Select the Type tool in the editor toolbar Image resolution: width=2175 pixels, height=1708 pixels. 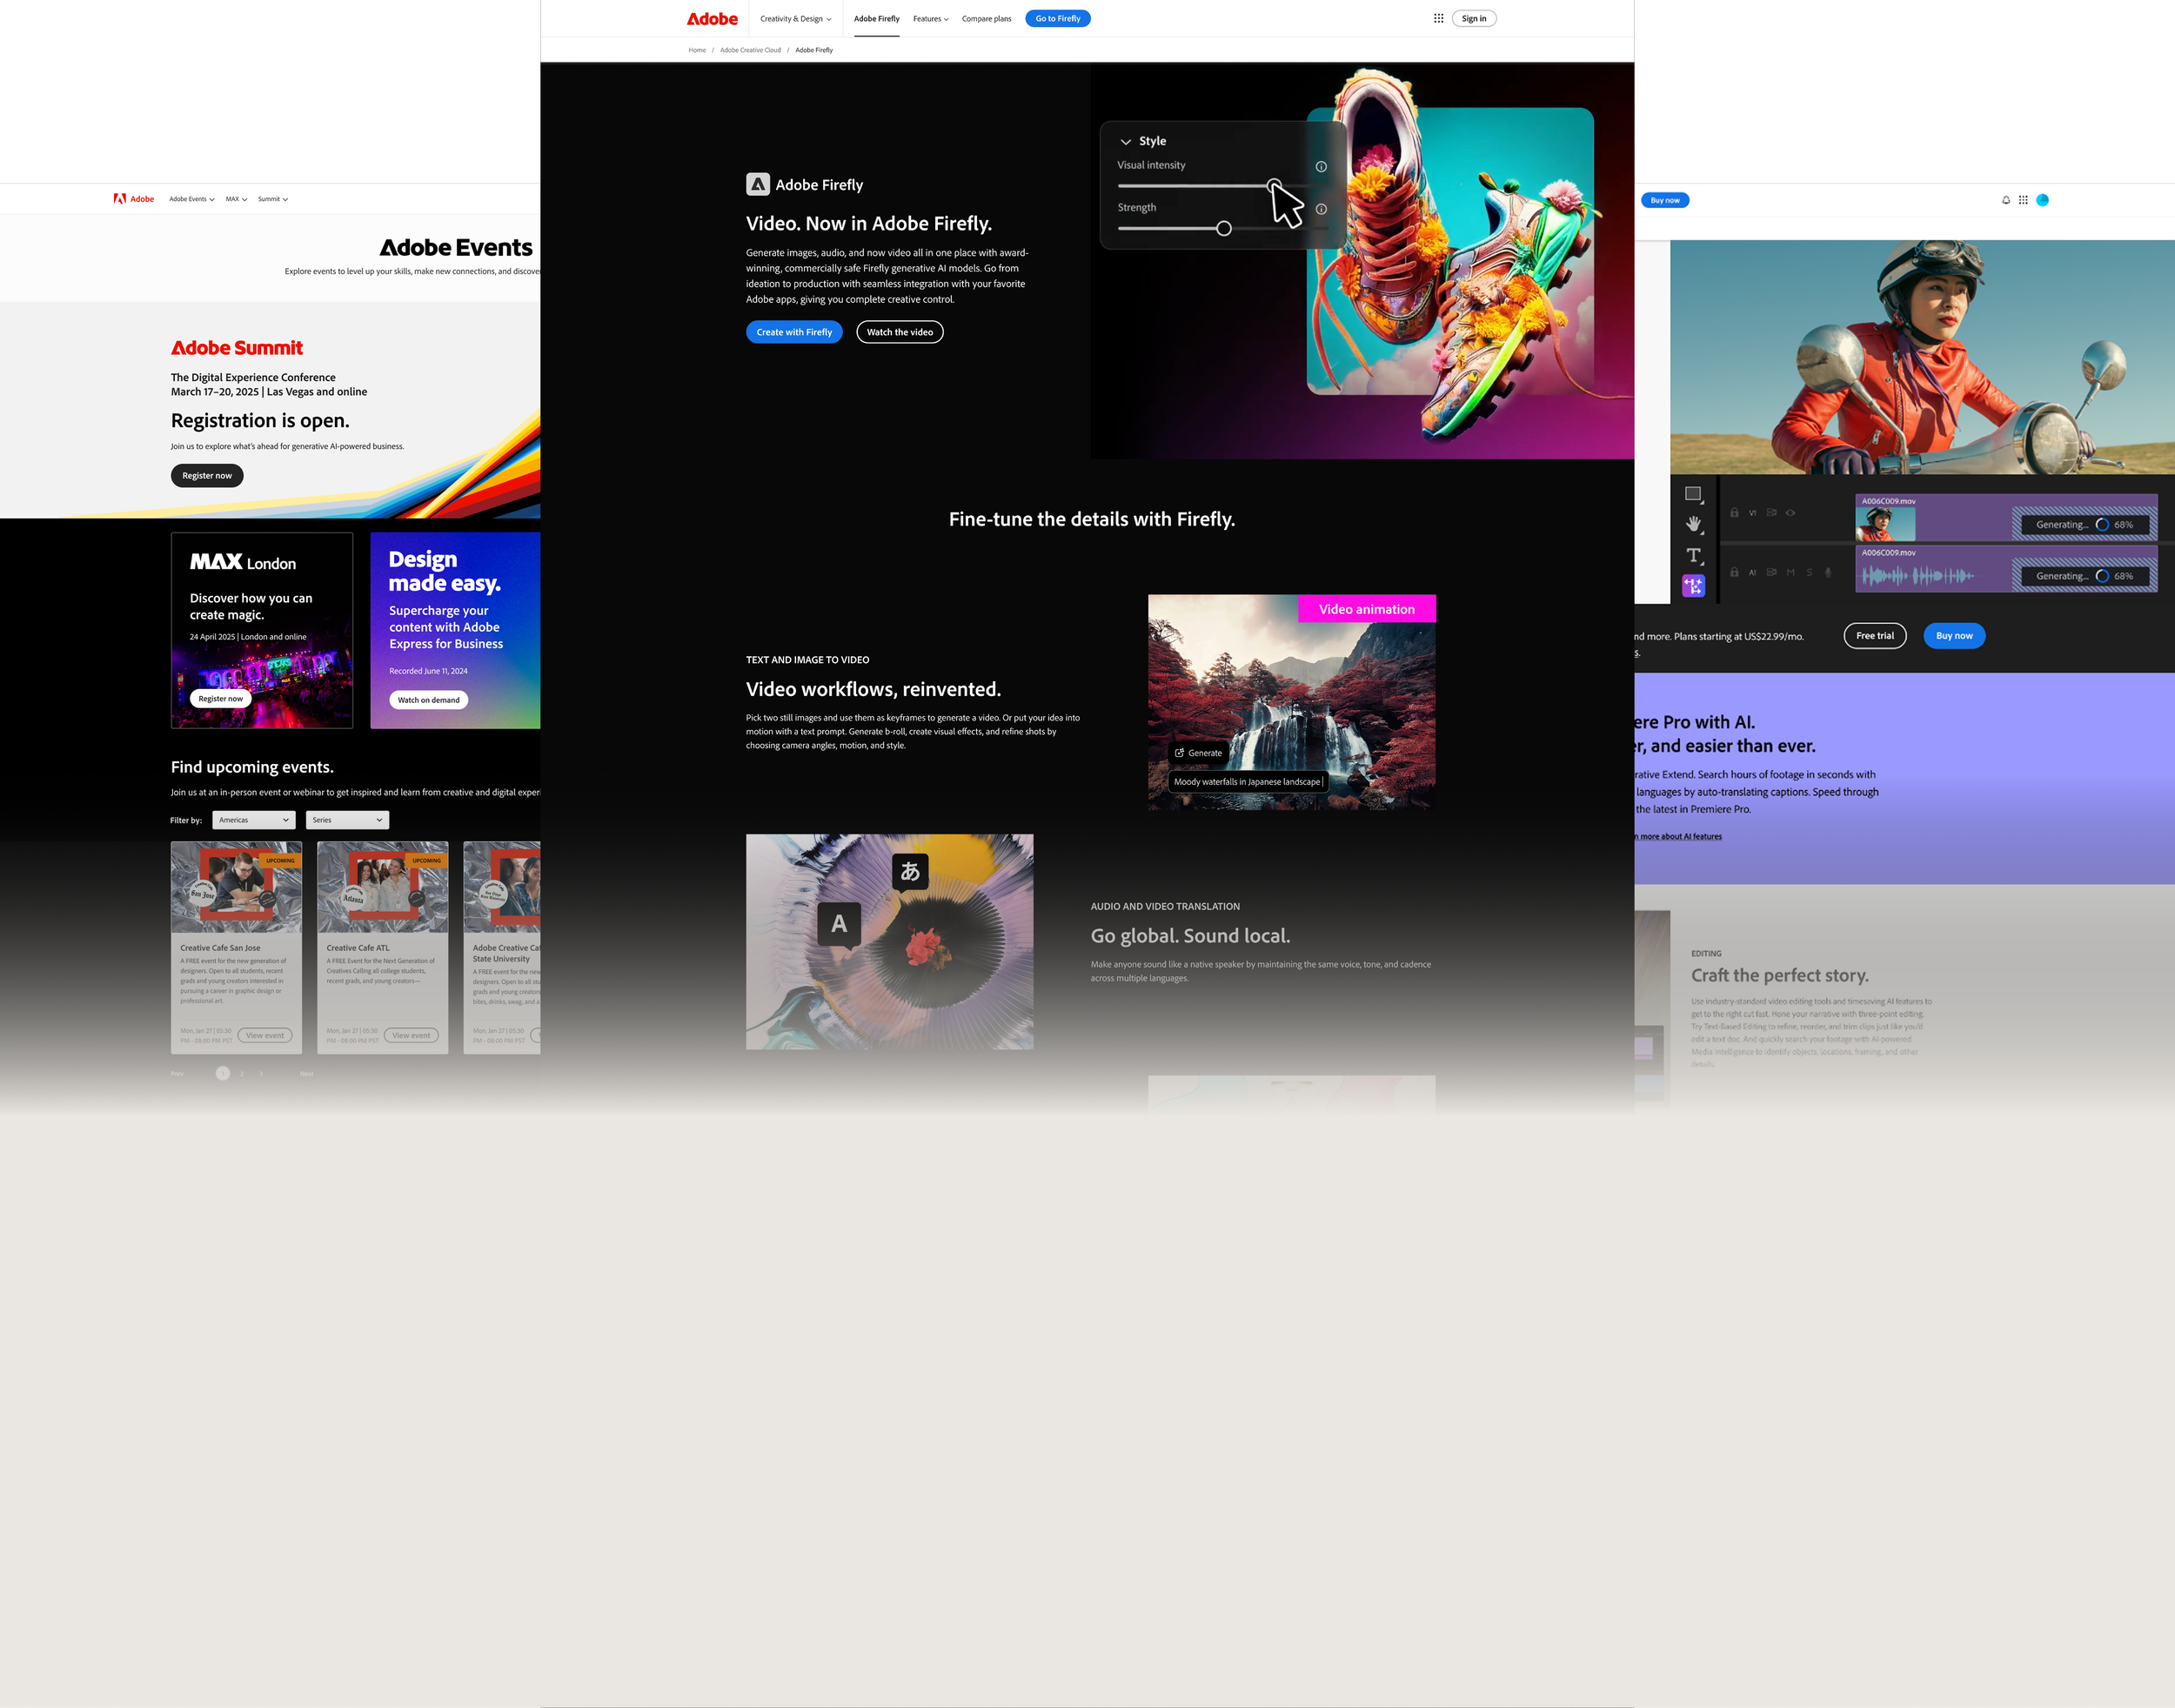[x=1693, y=555]
